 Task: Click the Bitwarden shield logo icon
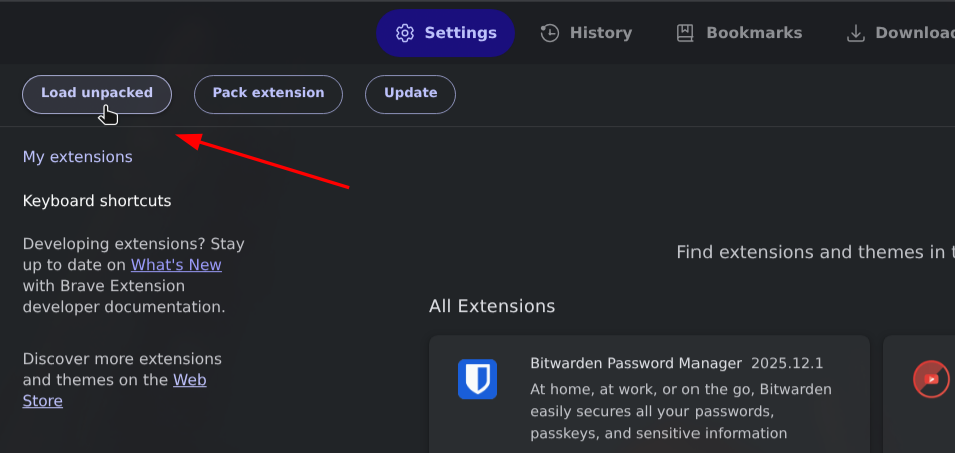[x=478, y=380]
